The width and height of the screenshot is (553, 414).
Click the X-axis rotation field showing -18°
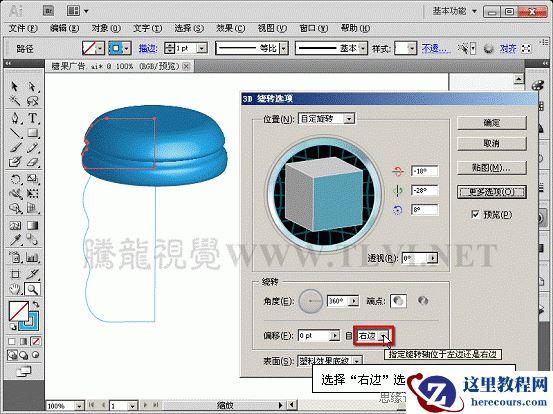(x=424, y=171)
